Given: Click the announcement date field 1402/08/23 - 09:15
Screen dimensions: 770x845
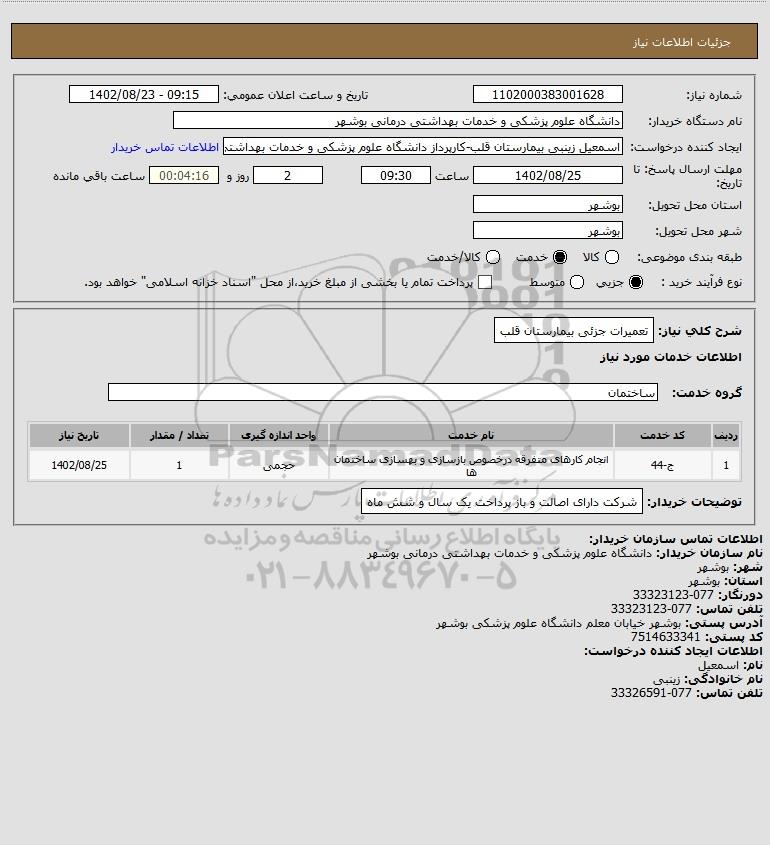Looking at the screenshot, I should [x=144, y=94].
